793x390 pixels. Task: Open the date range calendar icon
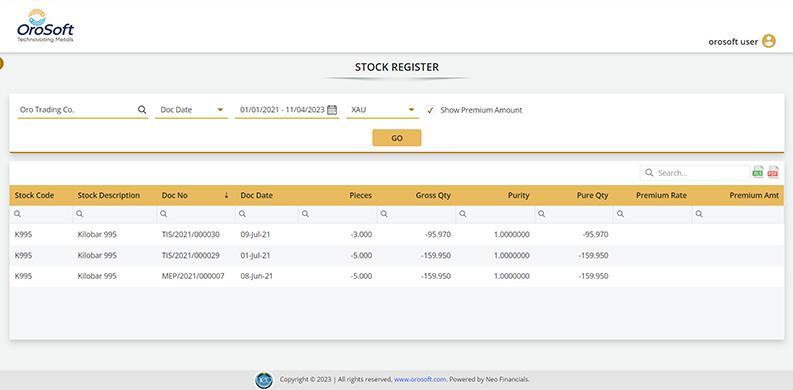[332, 110]
